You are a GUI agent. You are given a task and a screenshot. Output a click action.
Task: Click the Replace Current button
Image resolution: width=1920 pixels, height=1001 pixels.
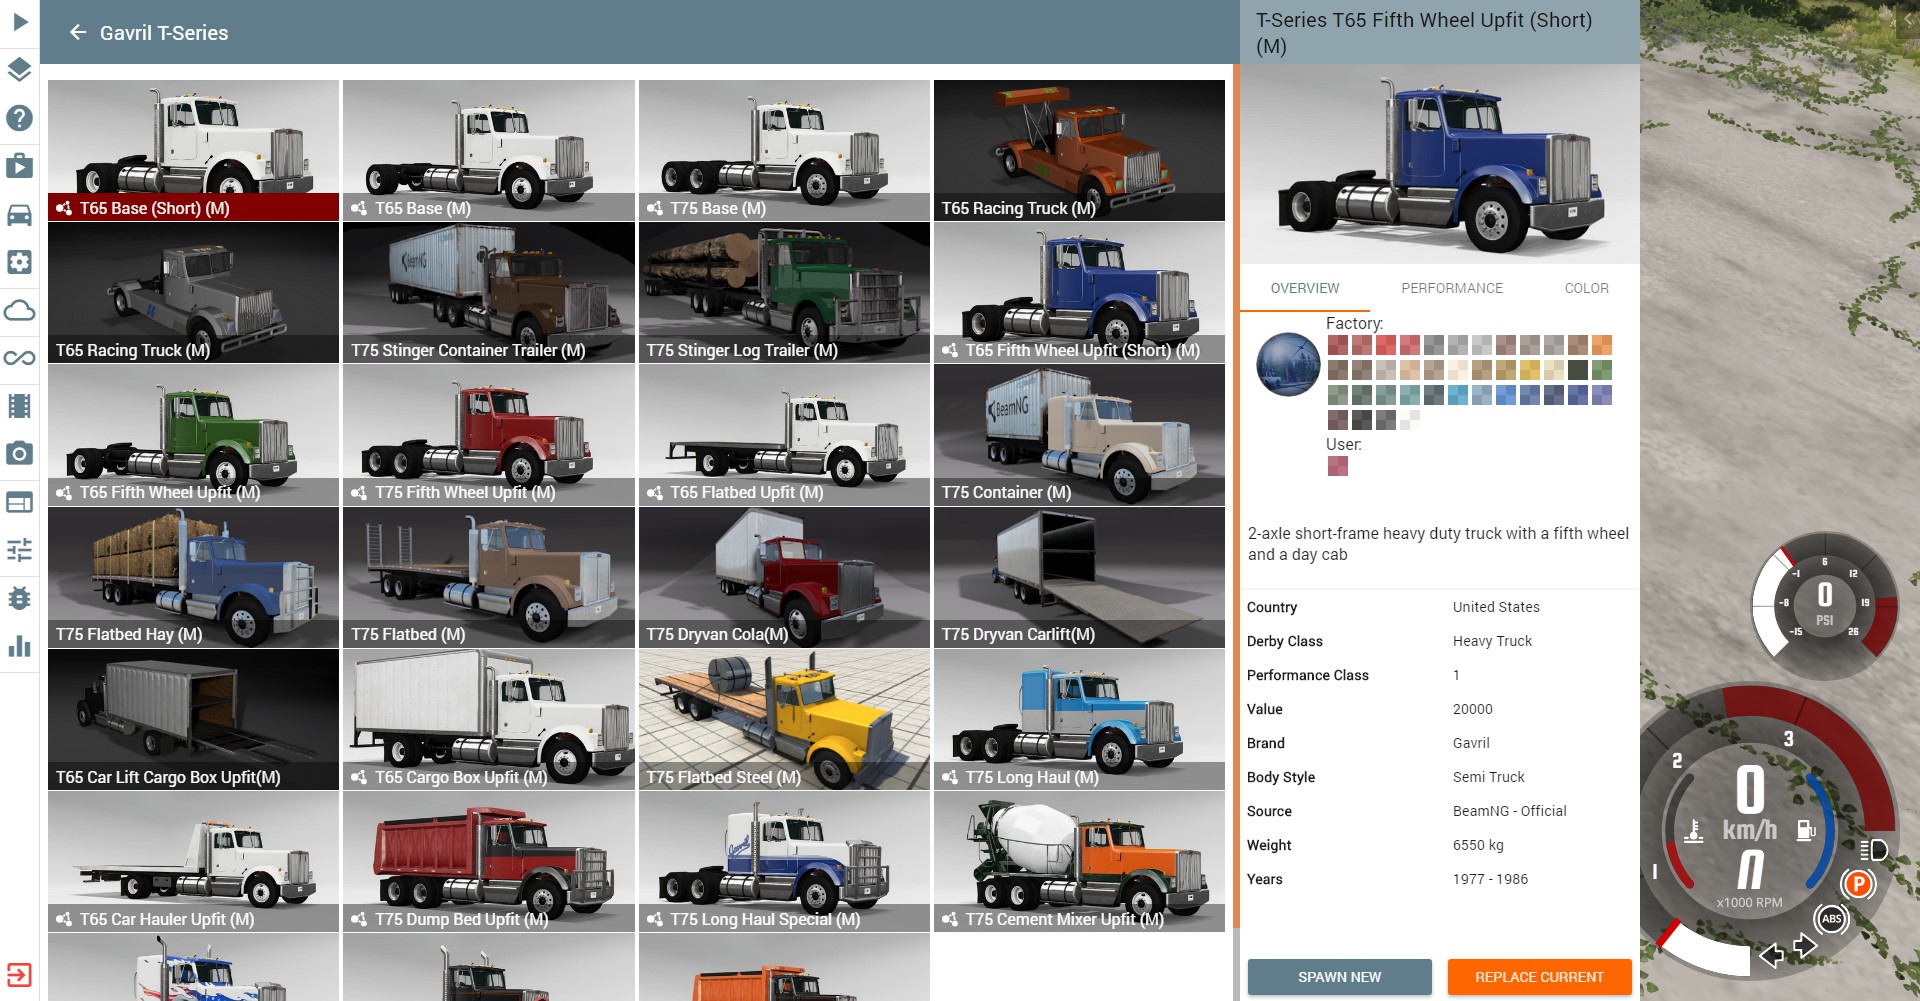click(1539, 977)
